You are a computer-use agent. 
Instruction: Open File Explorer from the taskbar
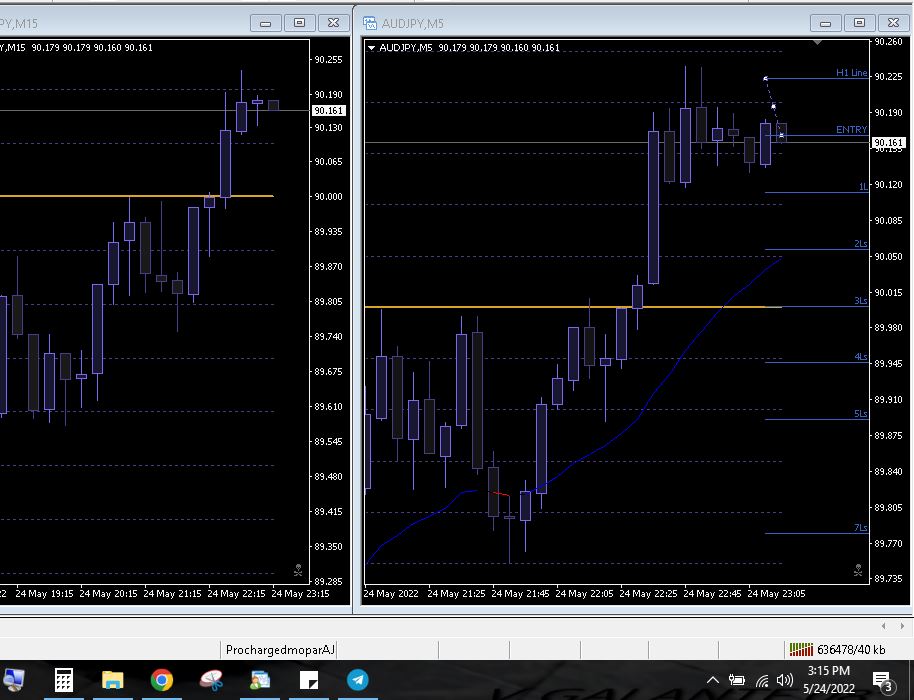pyautogui.click(x=113, y=680)
